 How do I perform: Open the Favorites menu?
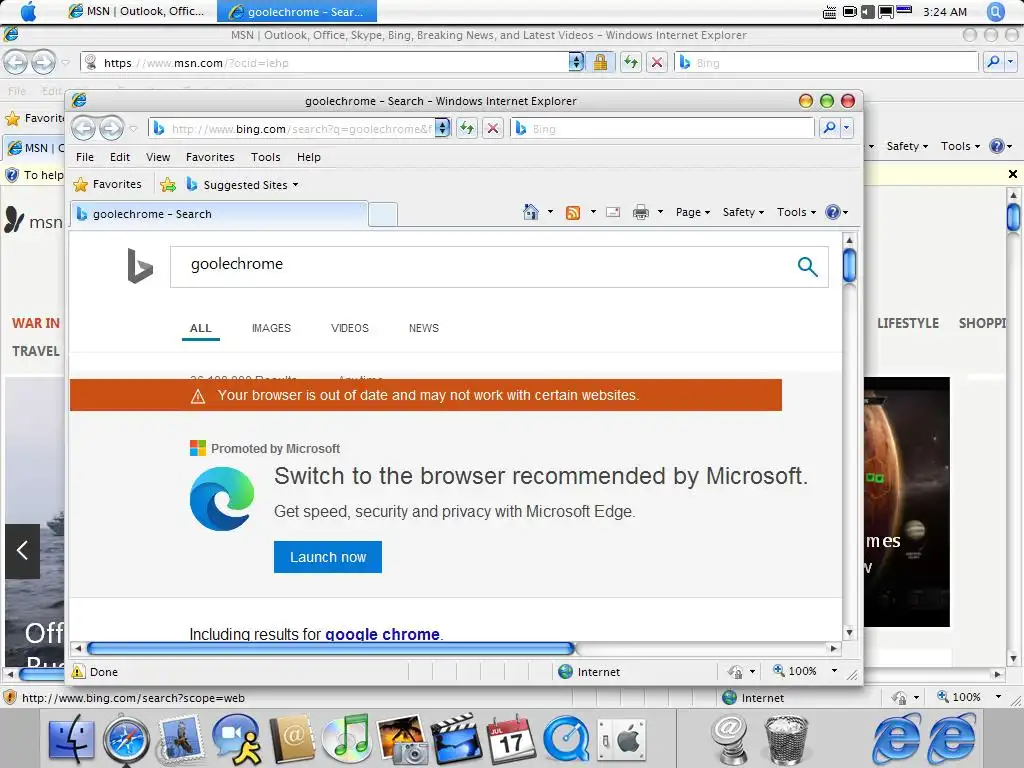[210, 157]
